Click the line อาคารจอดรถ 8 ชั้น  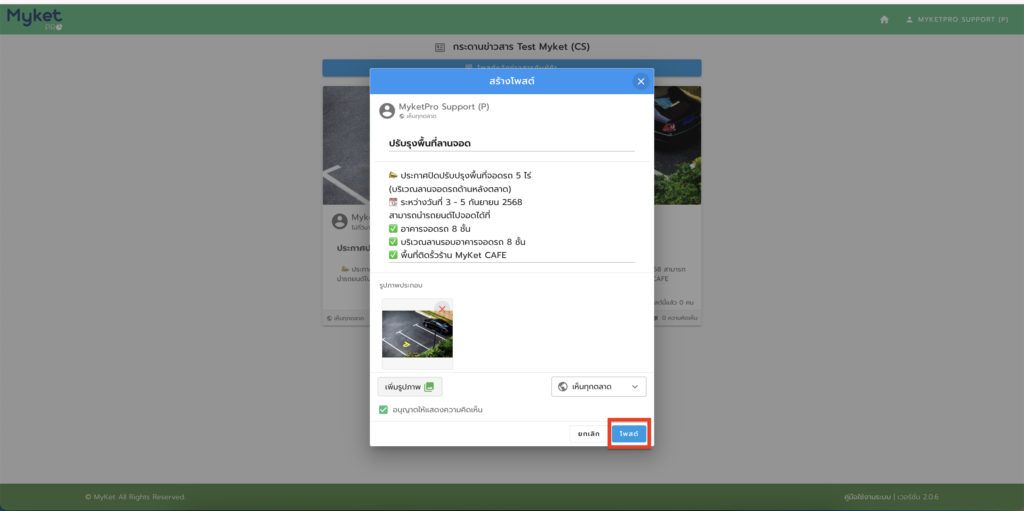pyautogui.click(x=429, y=229)
